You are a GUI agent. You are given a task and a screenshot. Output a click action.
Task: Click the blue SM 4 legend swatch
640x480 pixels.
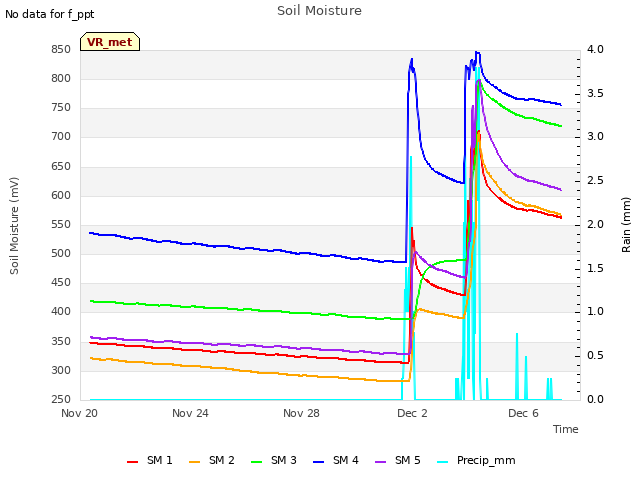pos(318,462)
